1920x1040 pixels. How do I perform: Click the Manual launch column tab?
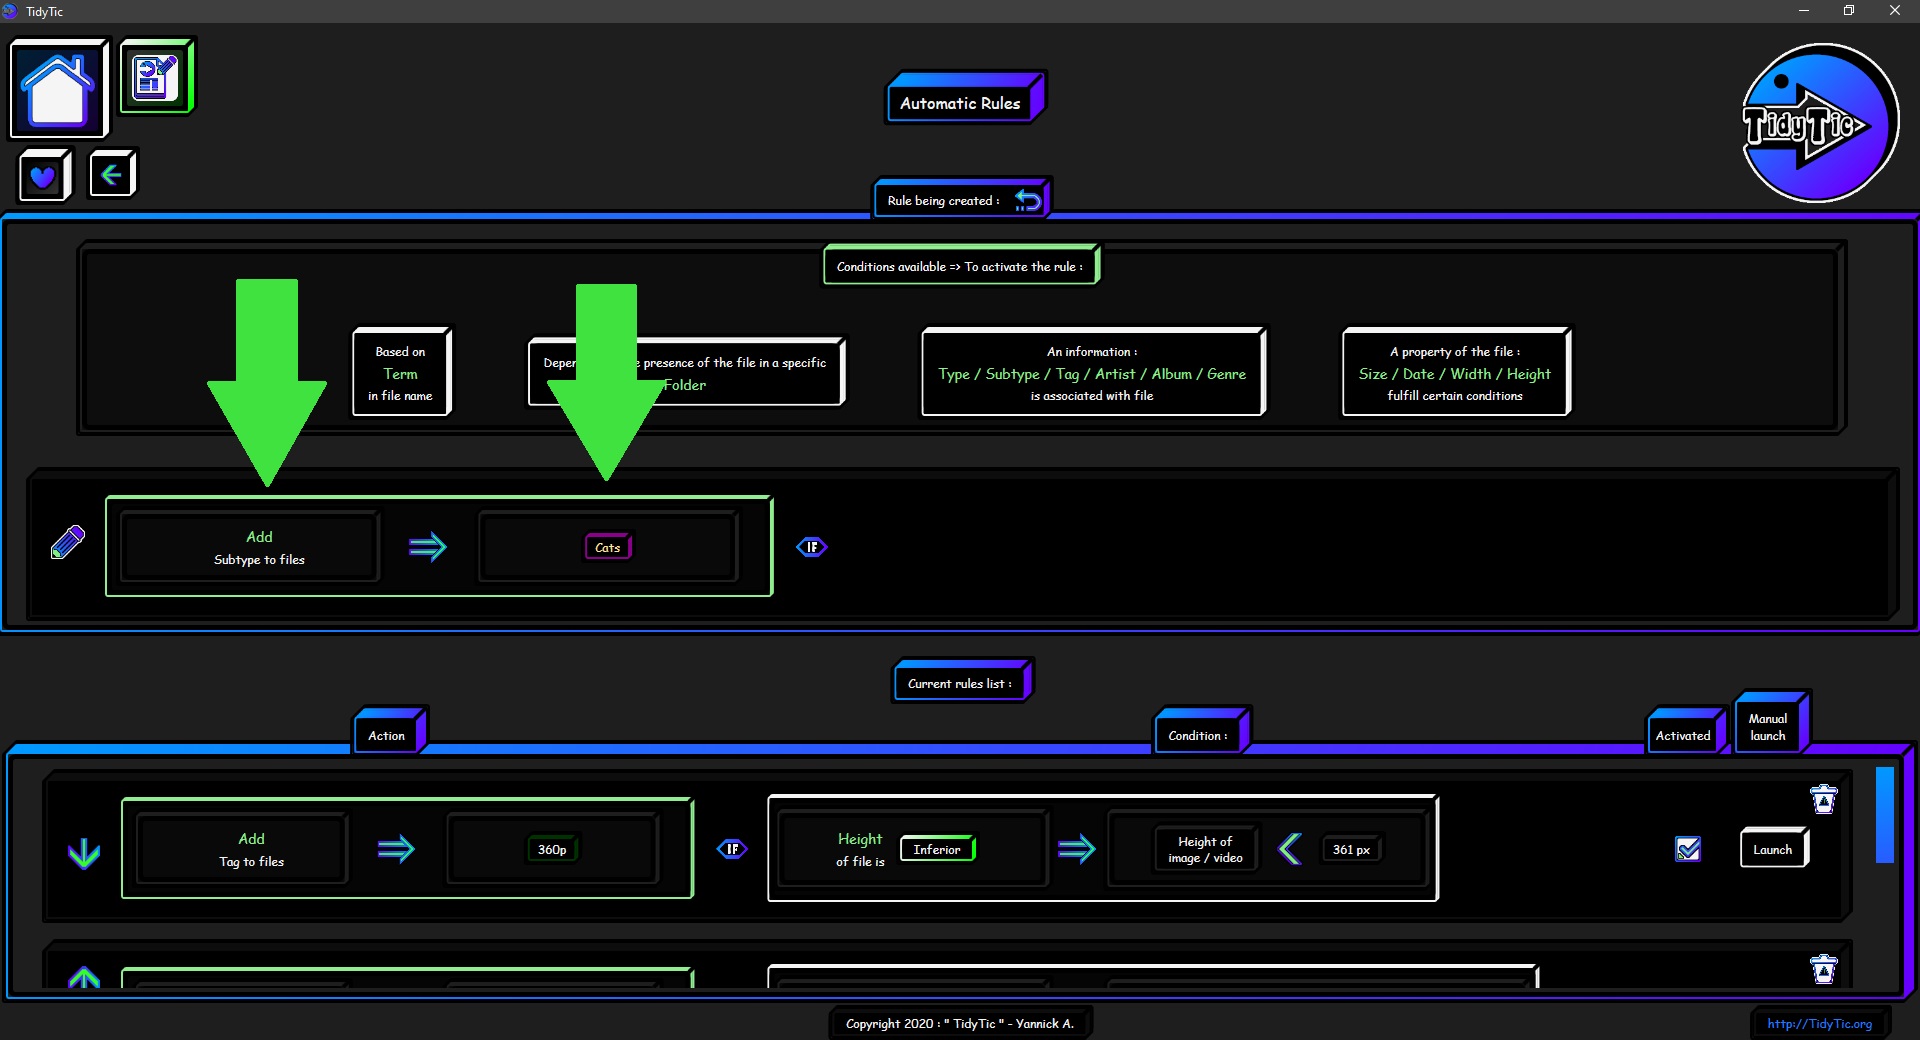1771,723
